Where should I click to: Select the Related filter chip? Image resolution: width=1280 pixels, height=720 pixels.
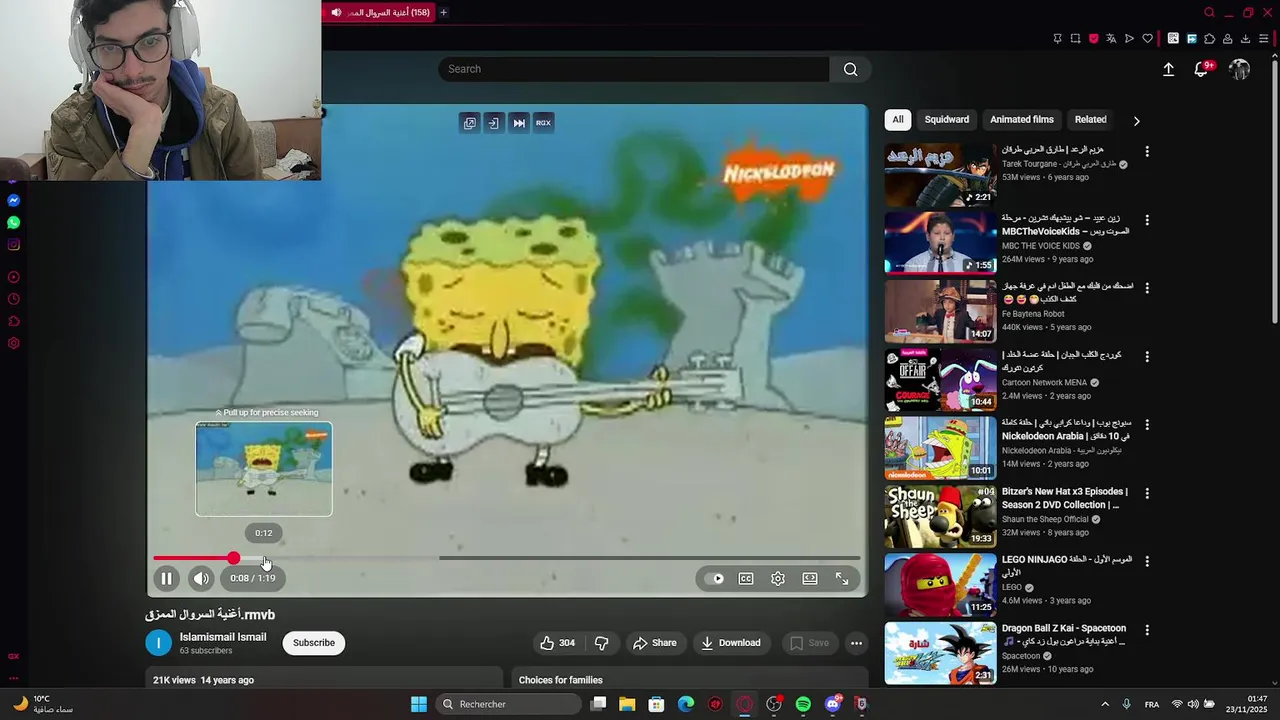[x=1090, y=120]
